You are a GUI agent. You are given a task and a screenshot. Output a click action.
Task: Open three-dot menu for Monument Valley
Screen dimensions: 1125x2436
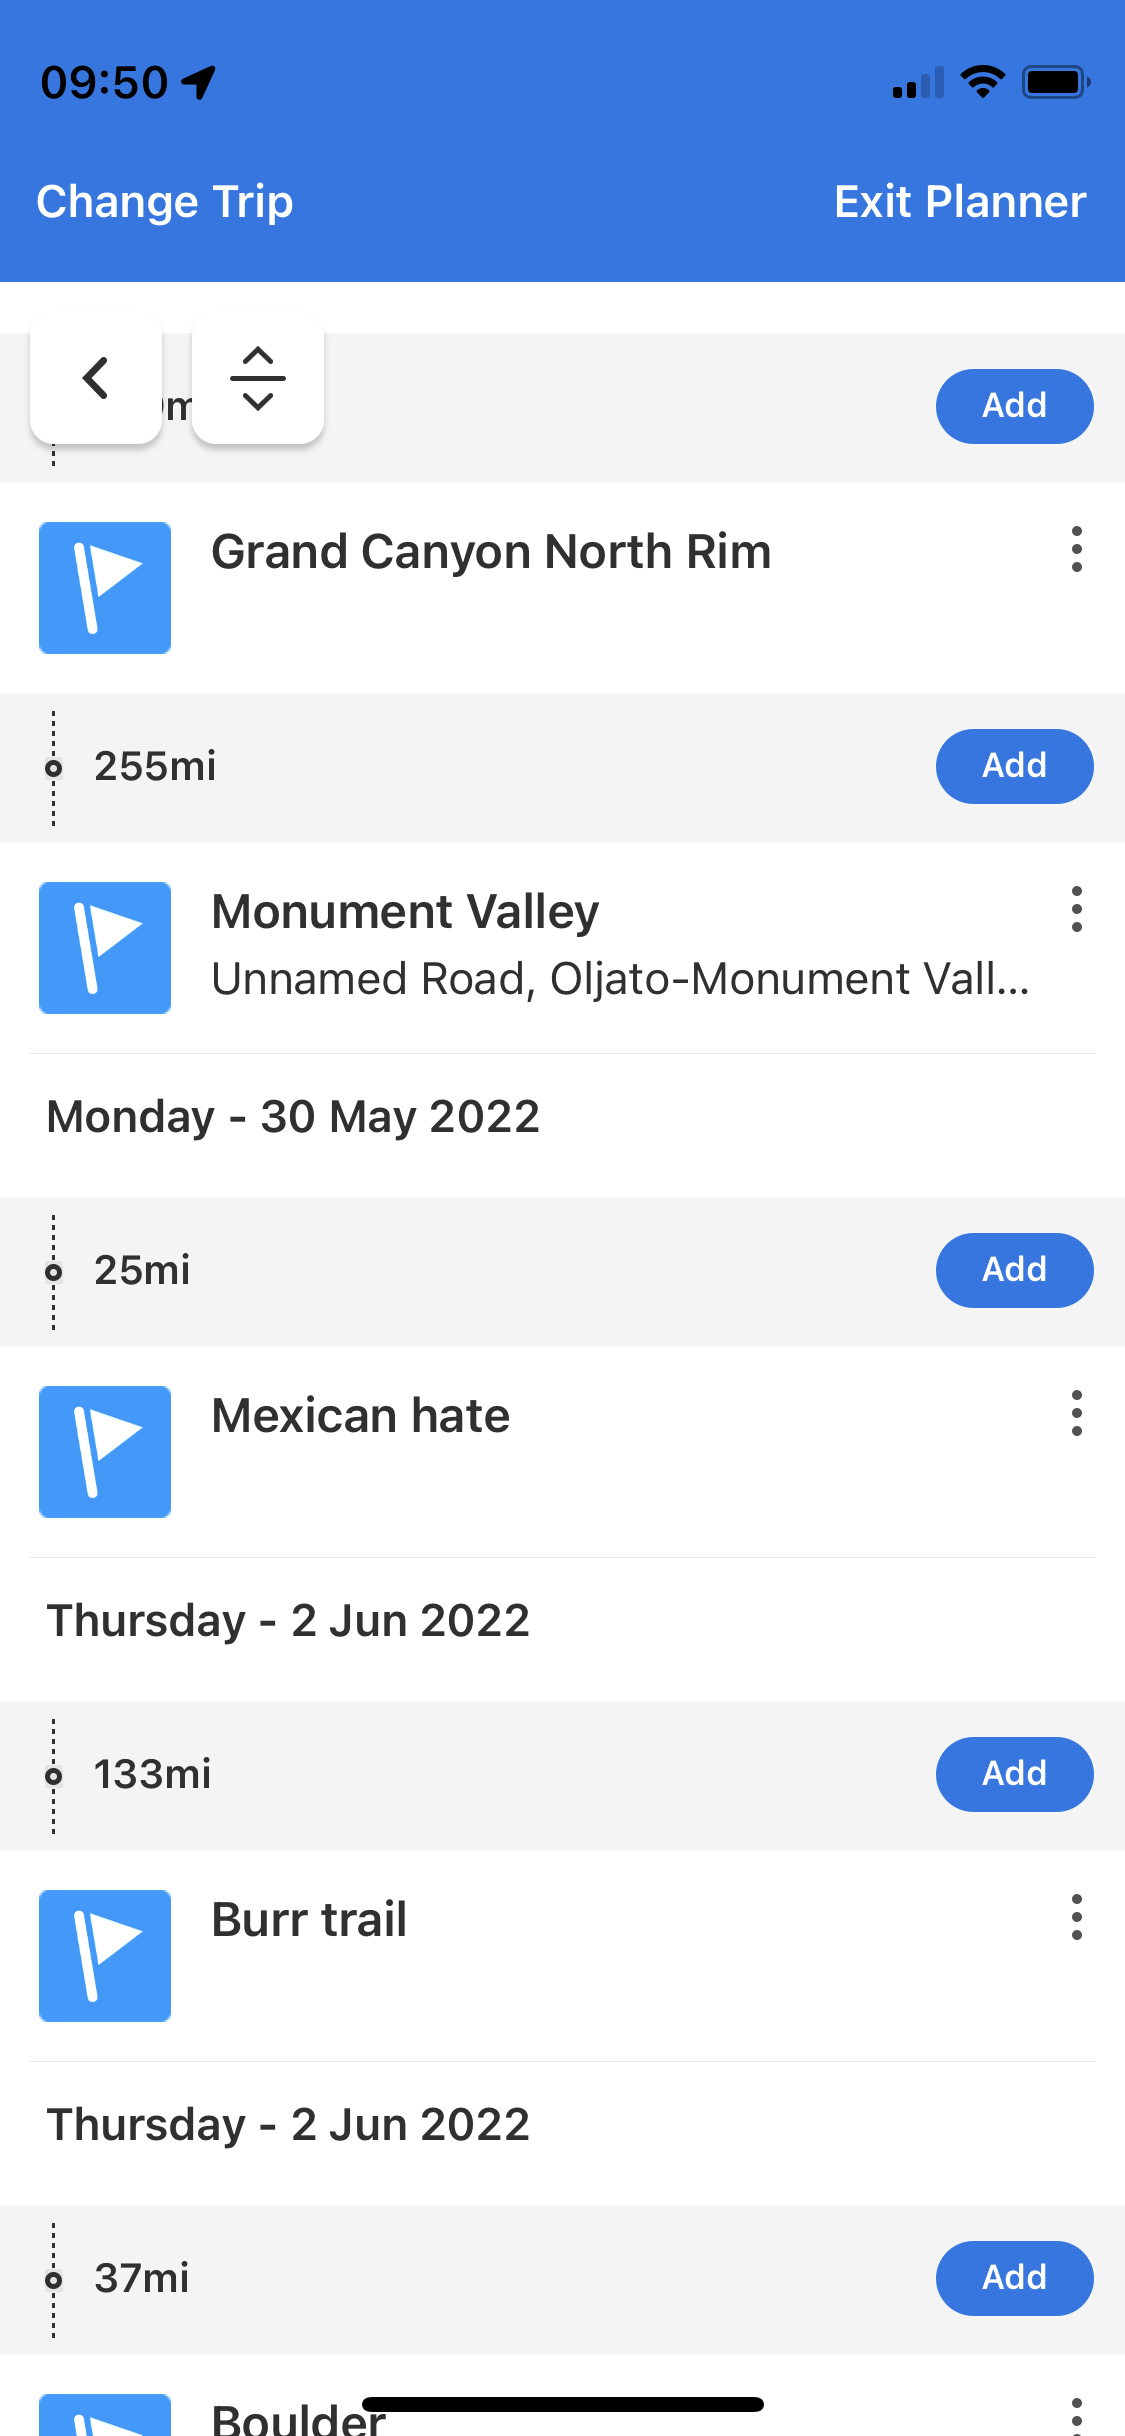[x=1076, y=910]
